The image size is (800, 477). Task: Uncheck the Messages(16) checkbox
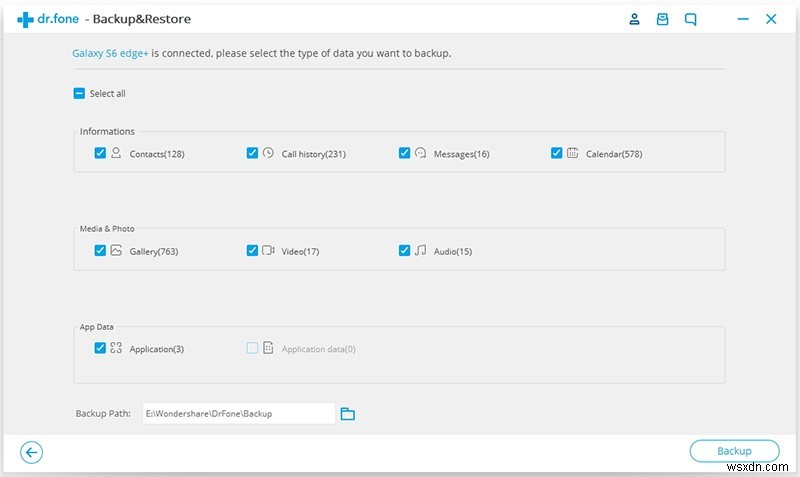point(404,153)
